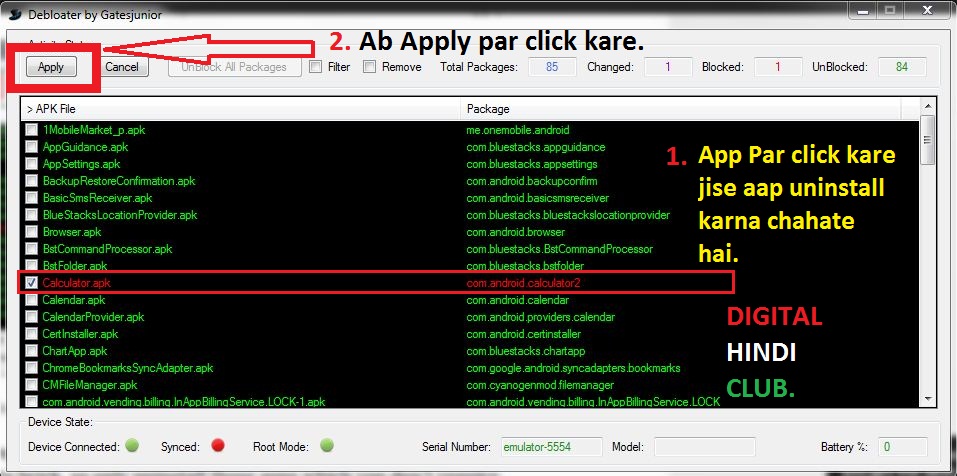The height and width of the screenshot is (476, 957).
Task: Check the CertInstaller.apk checkbox
Action: tap(31, 334)
